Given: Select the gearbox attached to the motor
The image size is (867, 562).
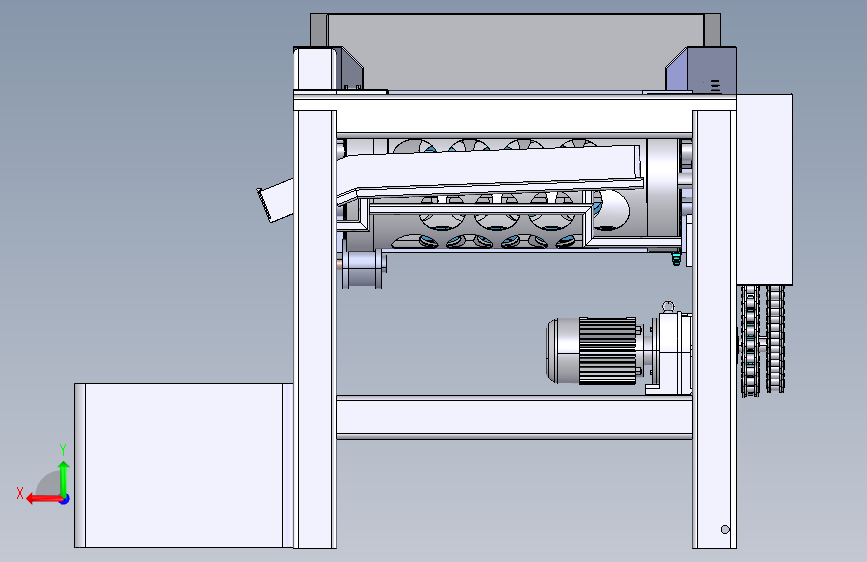Looking at the screenshot, I should coord(670,353).
